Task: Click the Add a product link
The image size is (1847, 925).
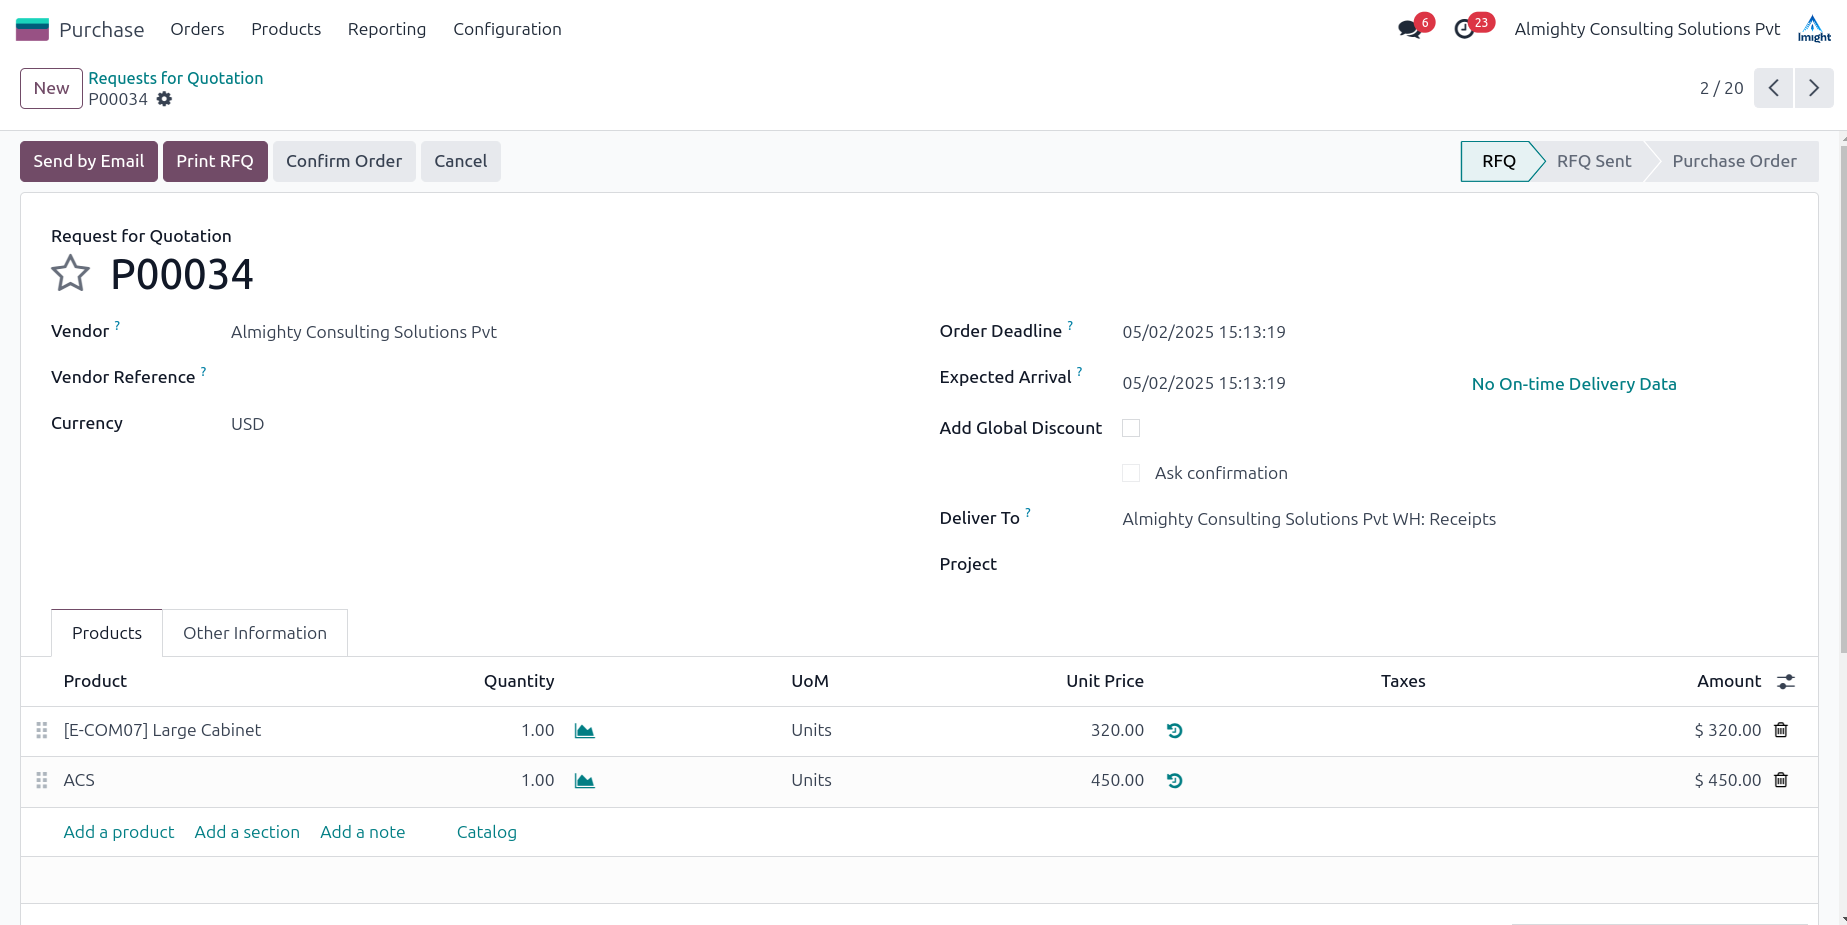Action: coord(119,832)
